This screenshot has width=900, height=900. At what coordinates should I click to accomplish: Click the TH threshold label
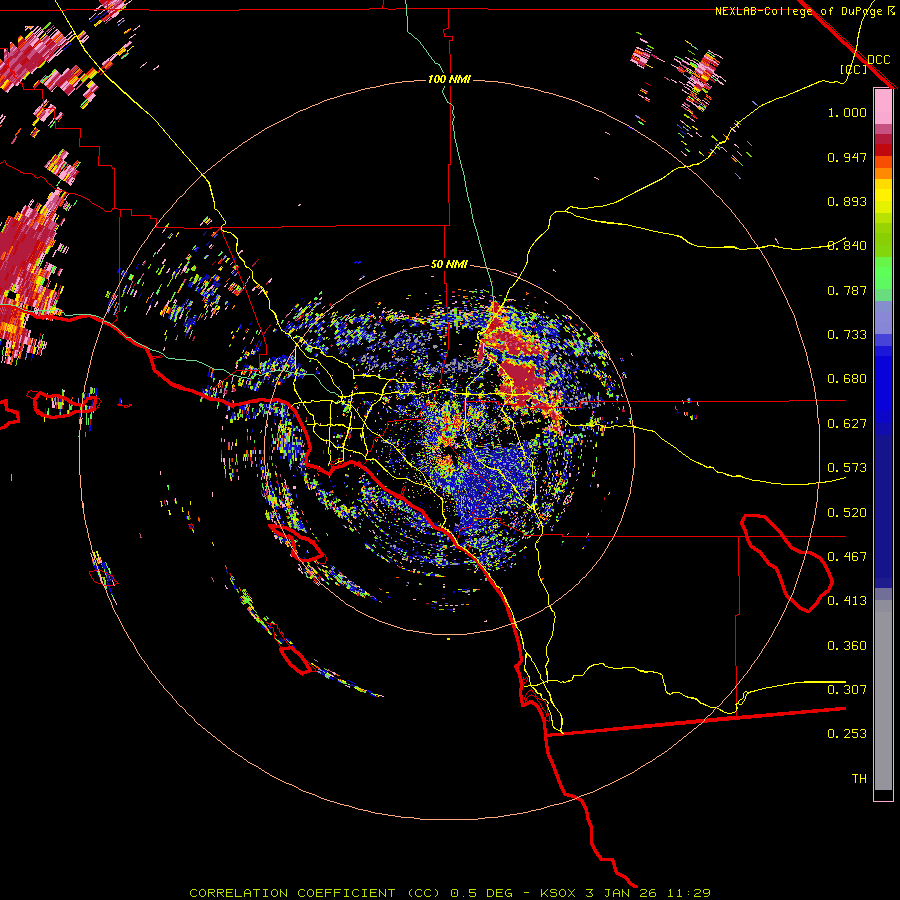point(859,779)
